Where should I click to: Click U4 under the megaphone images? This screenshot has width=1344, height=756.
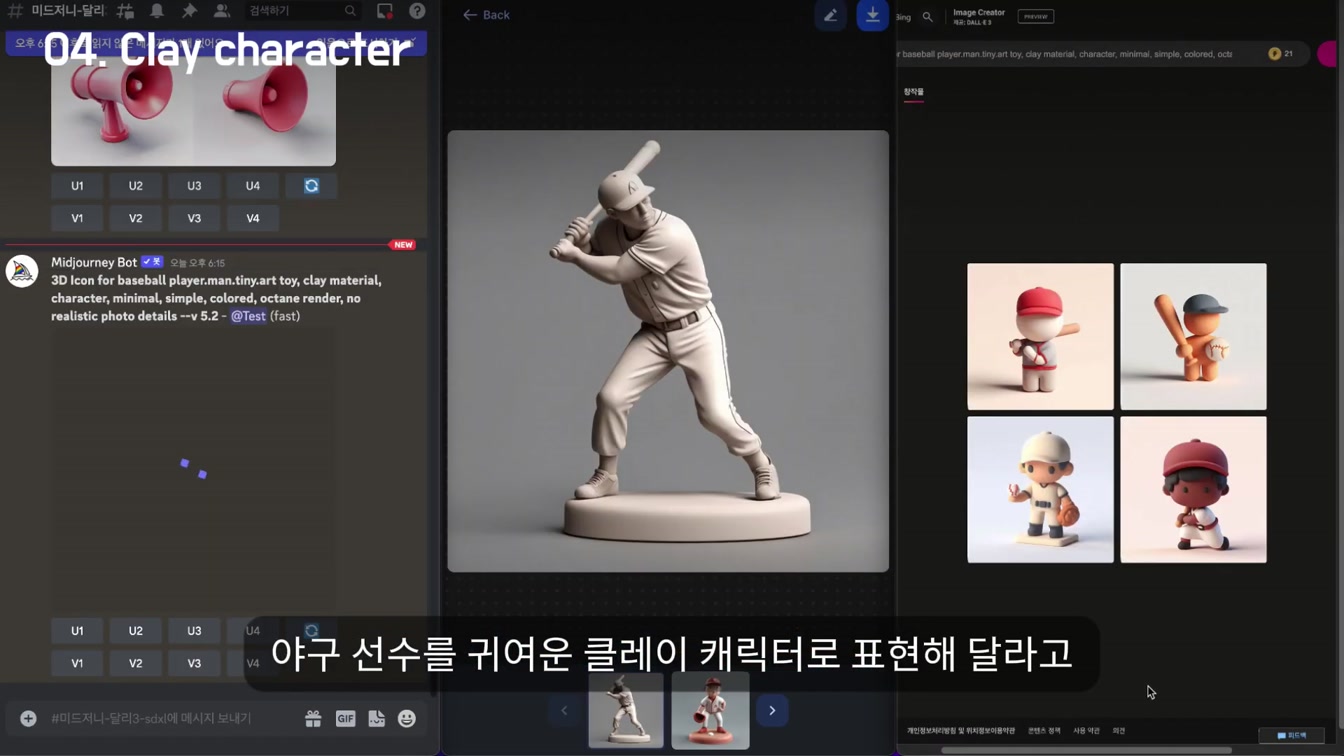253,186
